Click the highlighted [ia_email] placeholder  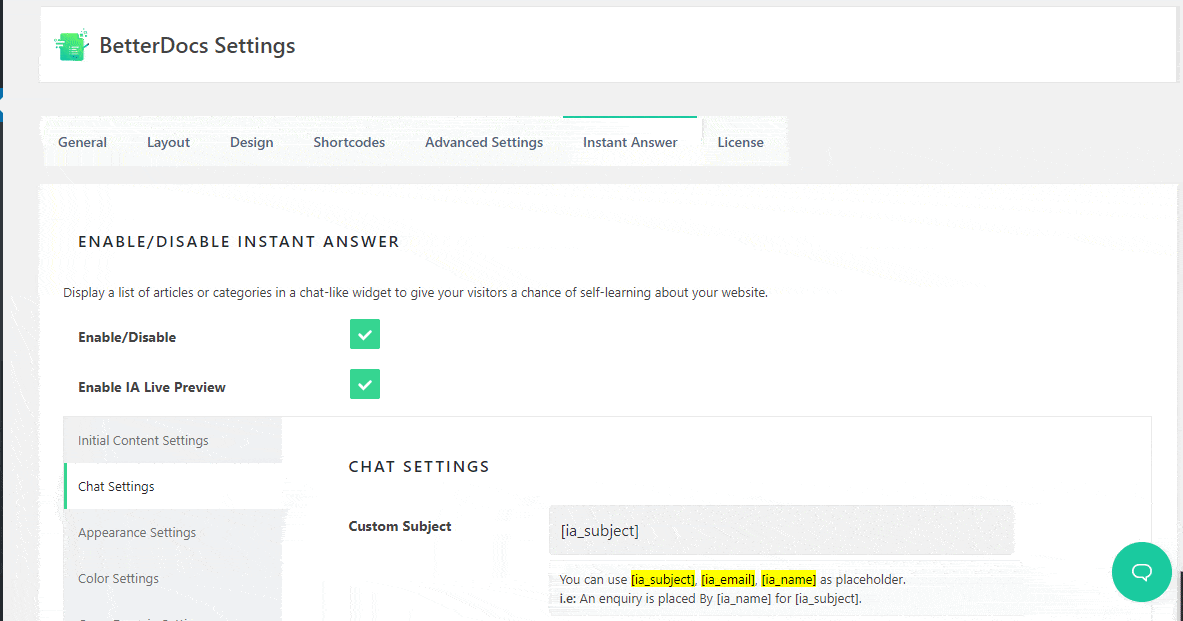(x=727, y=579)
